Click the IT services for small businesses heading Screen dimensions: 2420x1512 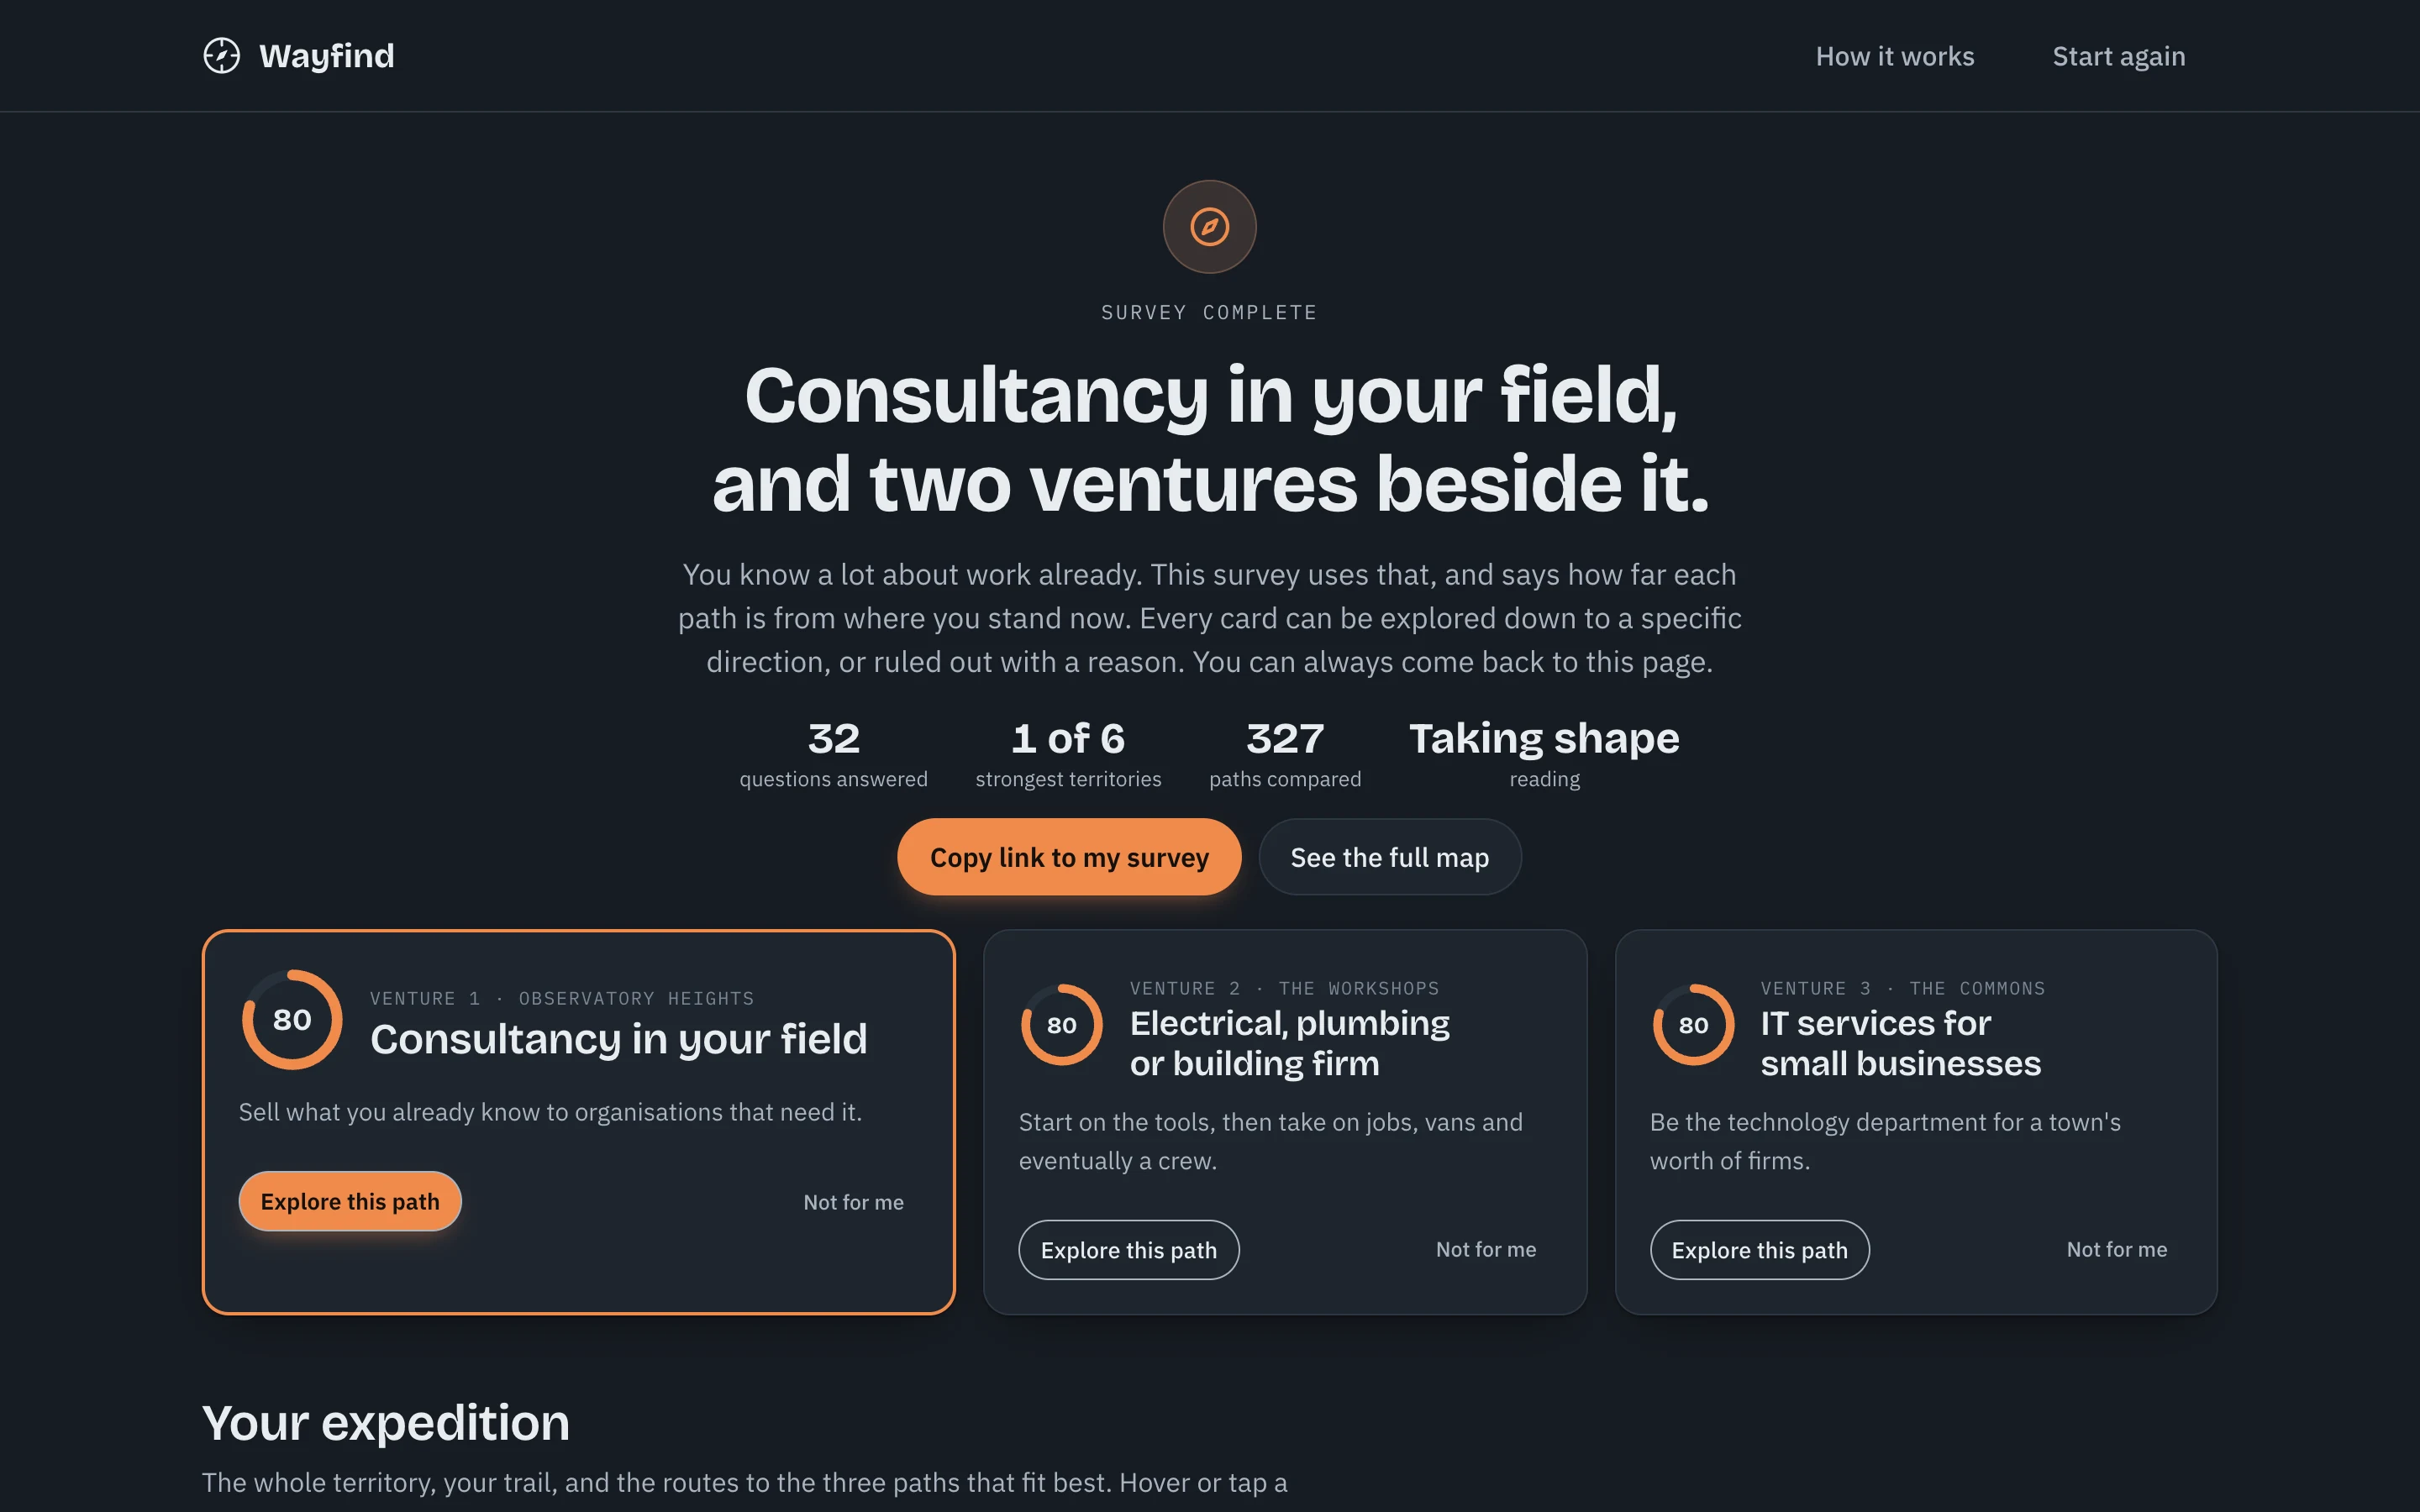[1900, 1043]
